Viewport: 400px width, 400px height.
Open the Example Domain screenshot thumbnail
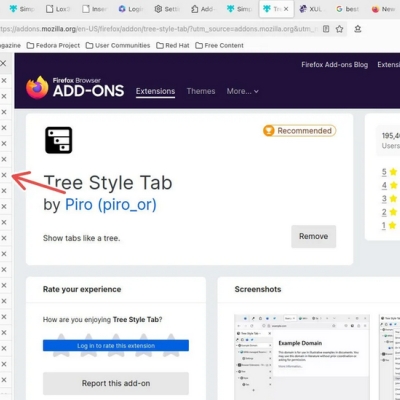pos(302,357)
